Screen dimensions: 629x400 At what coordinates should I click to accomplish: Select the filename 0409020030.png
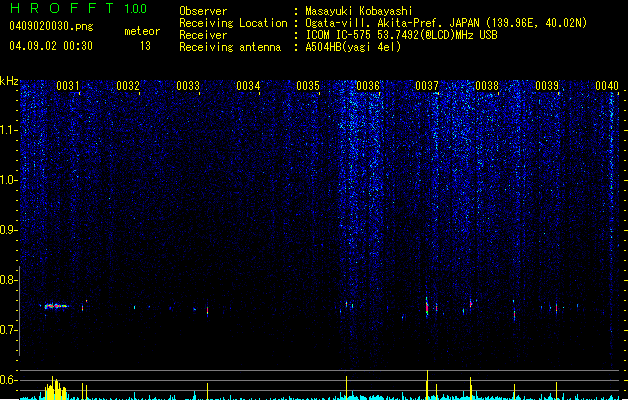click(51, 26)
